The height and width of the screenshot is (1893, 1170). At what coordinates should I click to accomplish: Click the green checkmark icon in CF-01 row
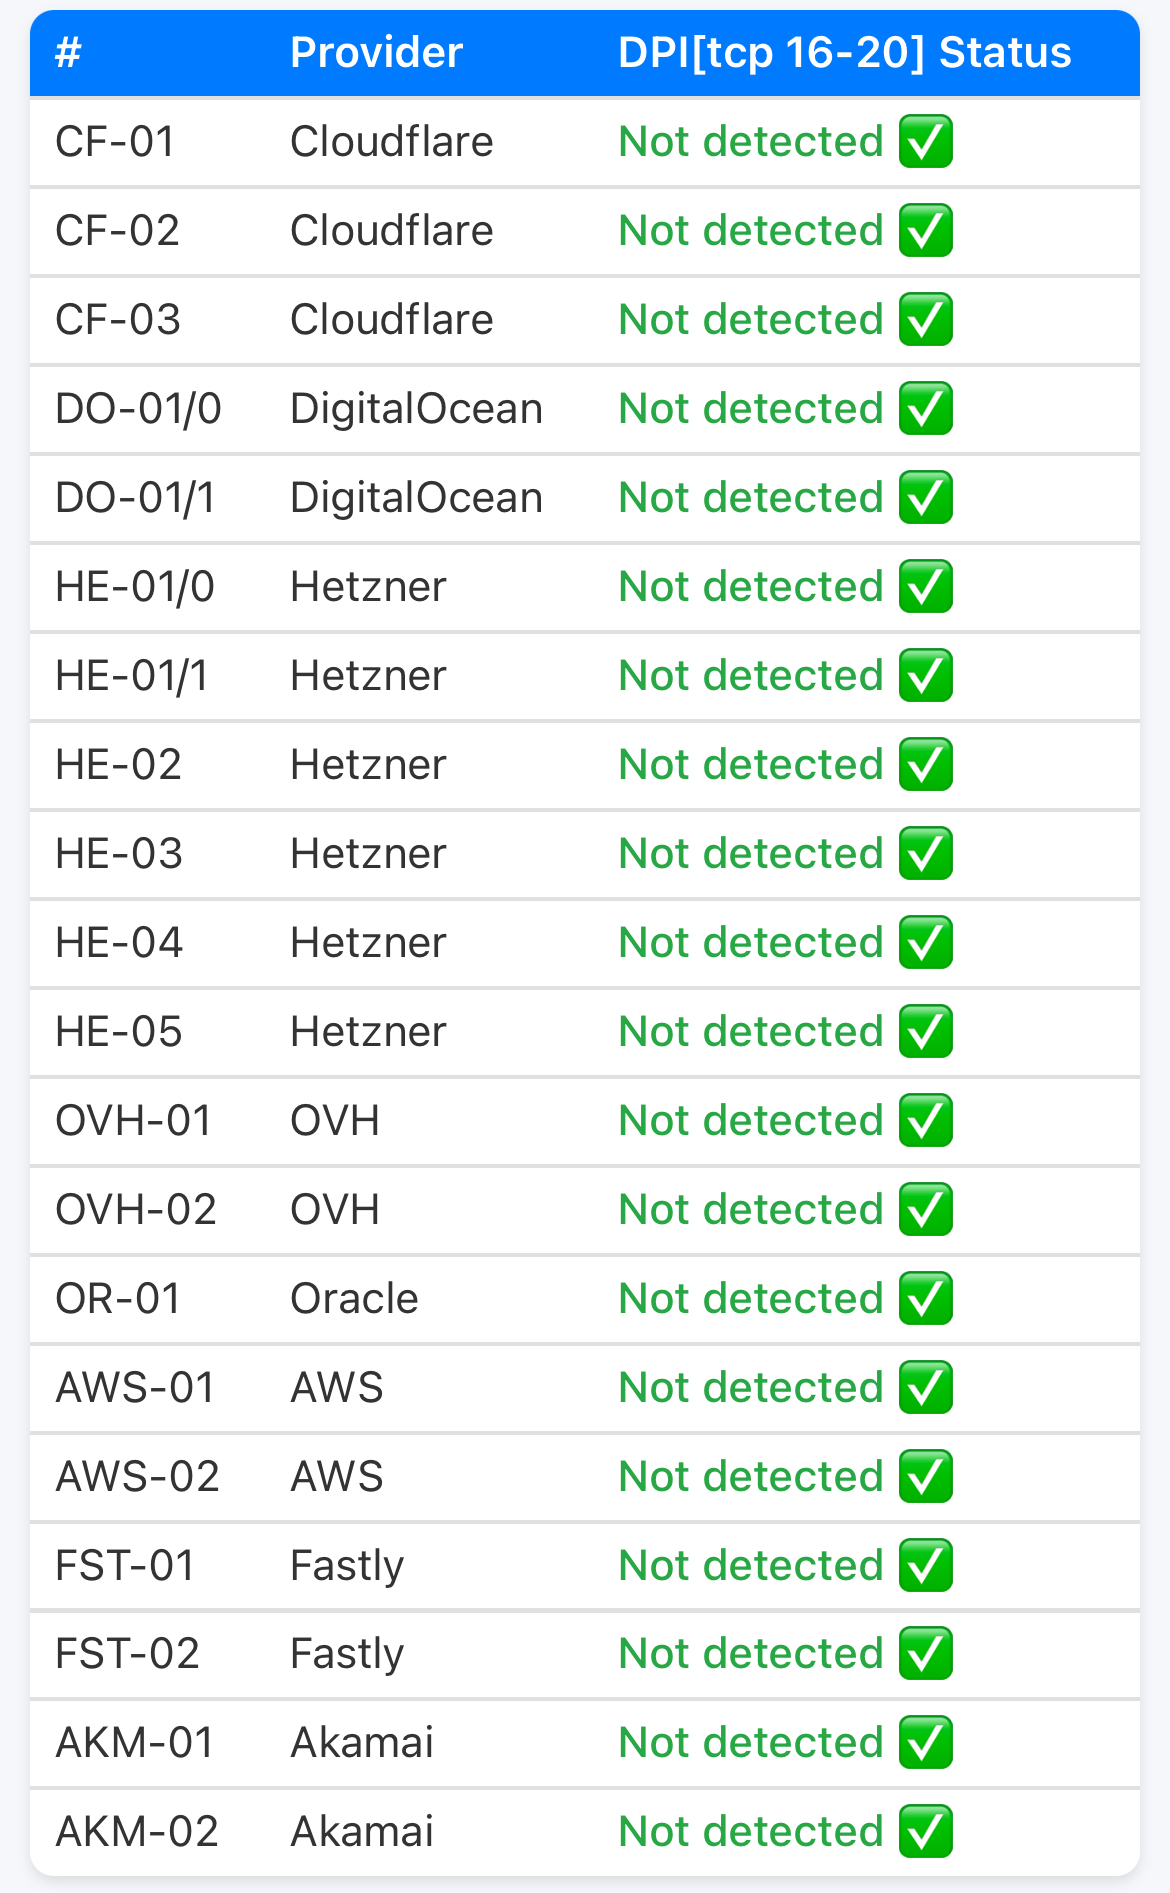[x=925, y=142]
